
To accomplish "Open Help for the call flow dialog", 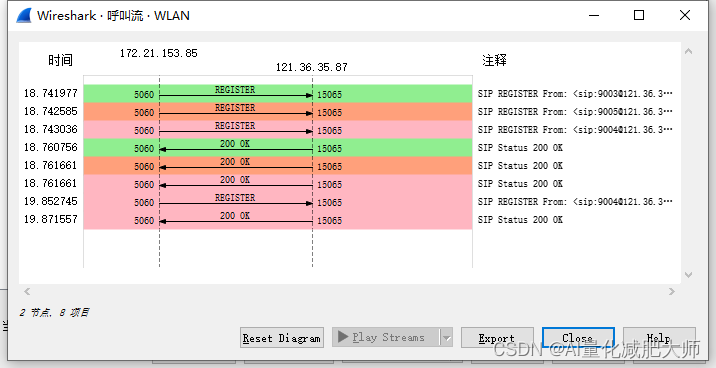I will pos(659,338).
